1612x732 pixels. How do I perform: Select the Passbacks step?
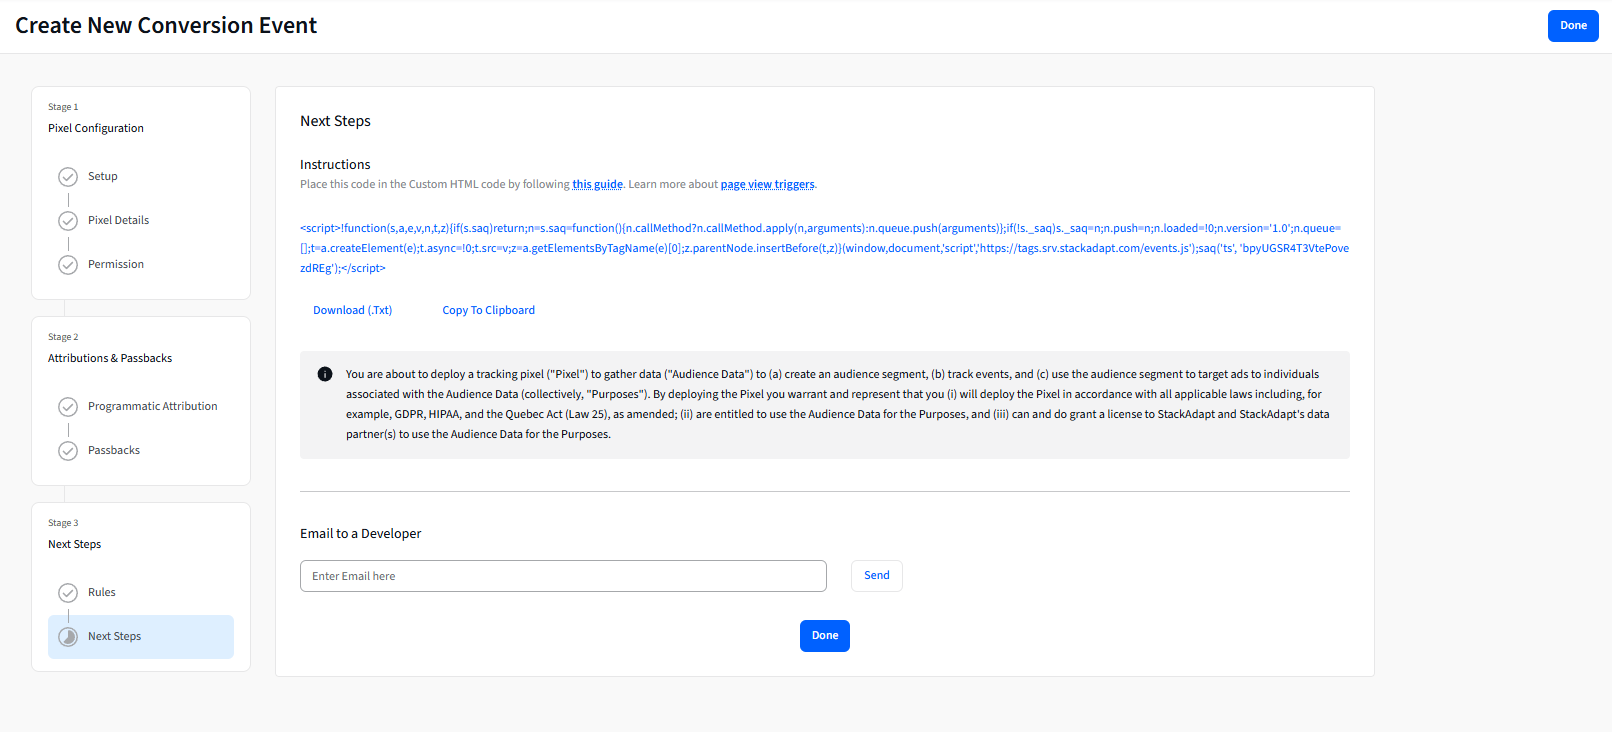click(114, 450)
